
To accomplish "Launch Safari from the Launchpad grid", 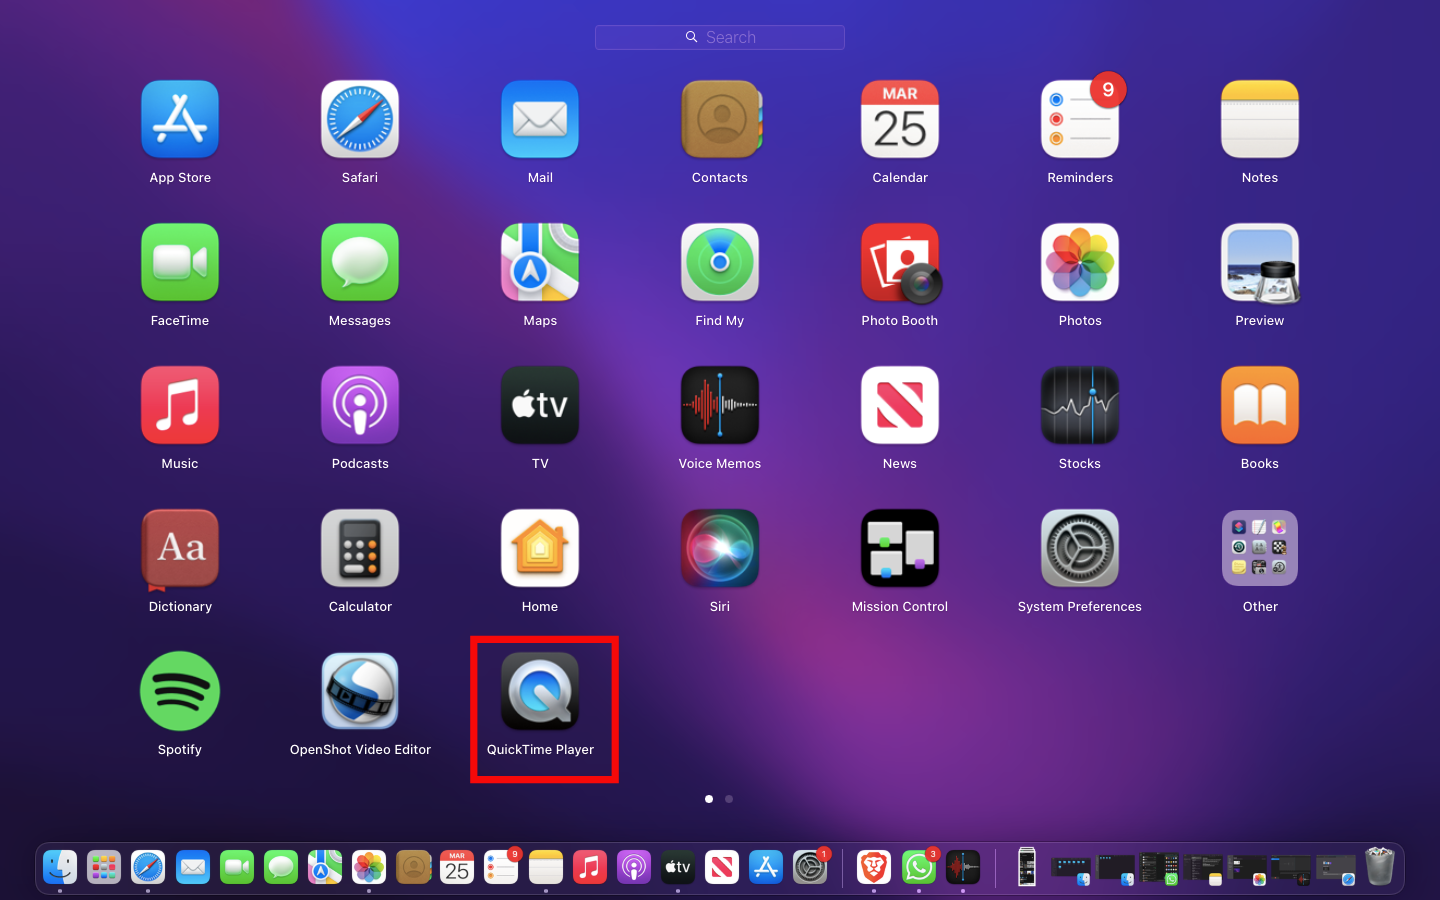I will (360, 120).
